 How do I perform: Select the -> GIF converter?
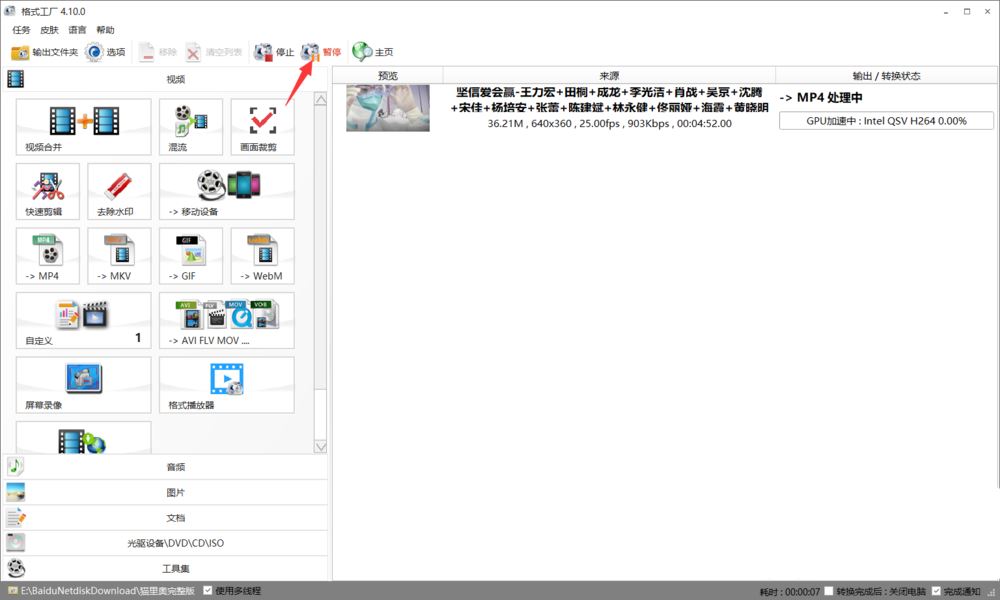coord(191,256)
